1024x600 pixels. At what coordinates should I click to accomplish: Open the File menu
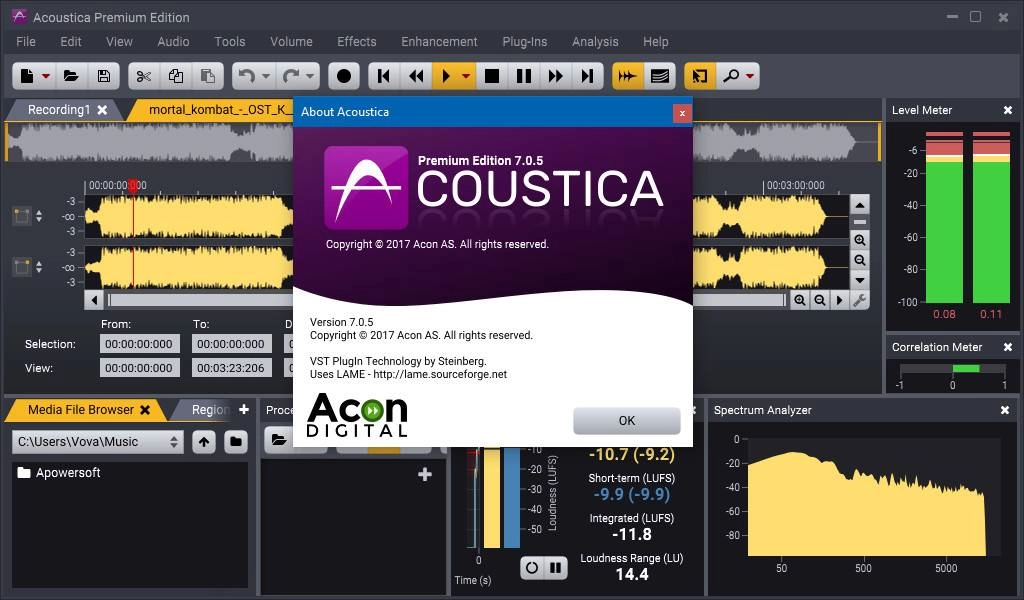point(25,42)
